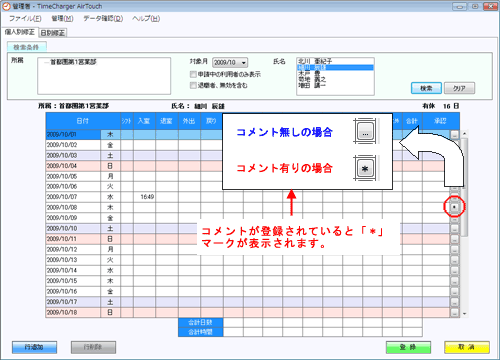Open the ファイル(F) menu
500x360 pixels.
click(25, 18)
